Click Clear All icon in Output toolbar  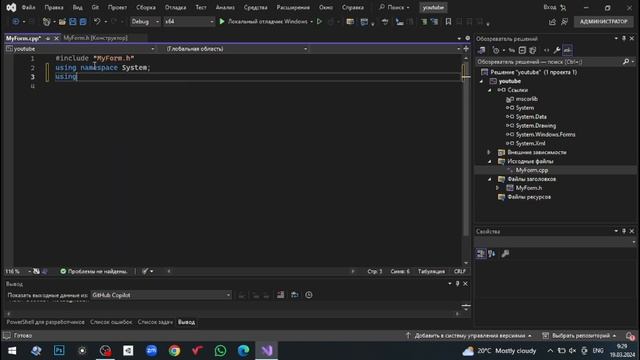tap(280, 295)
